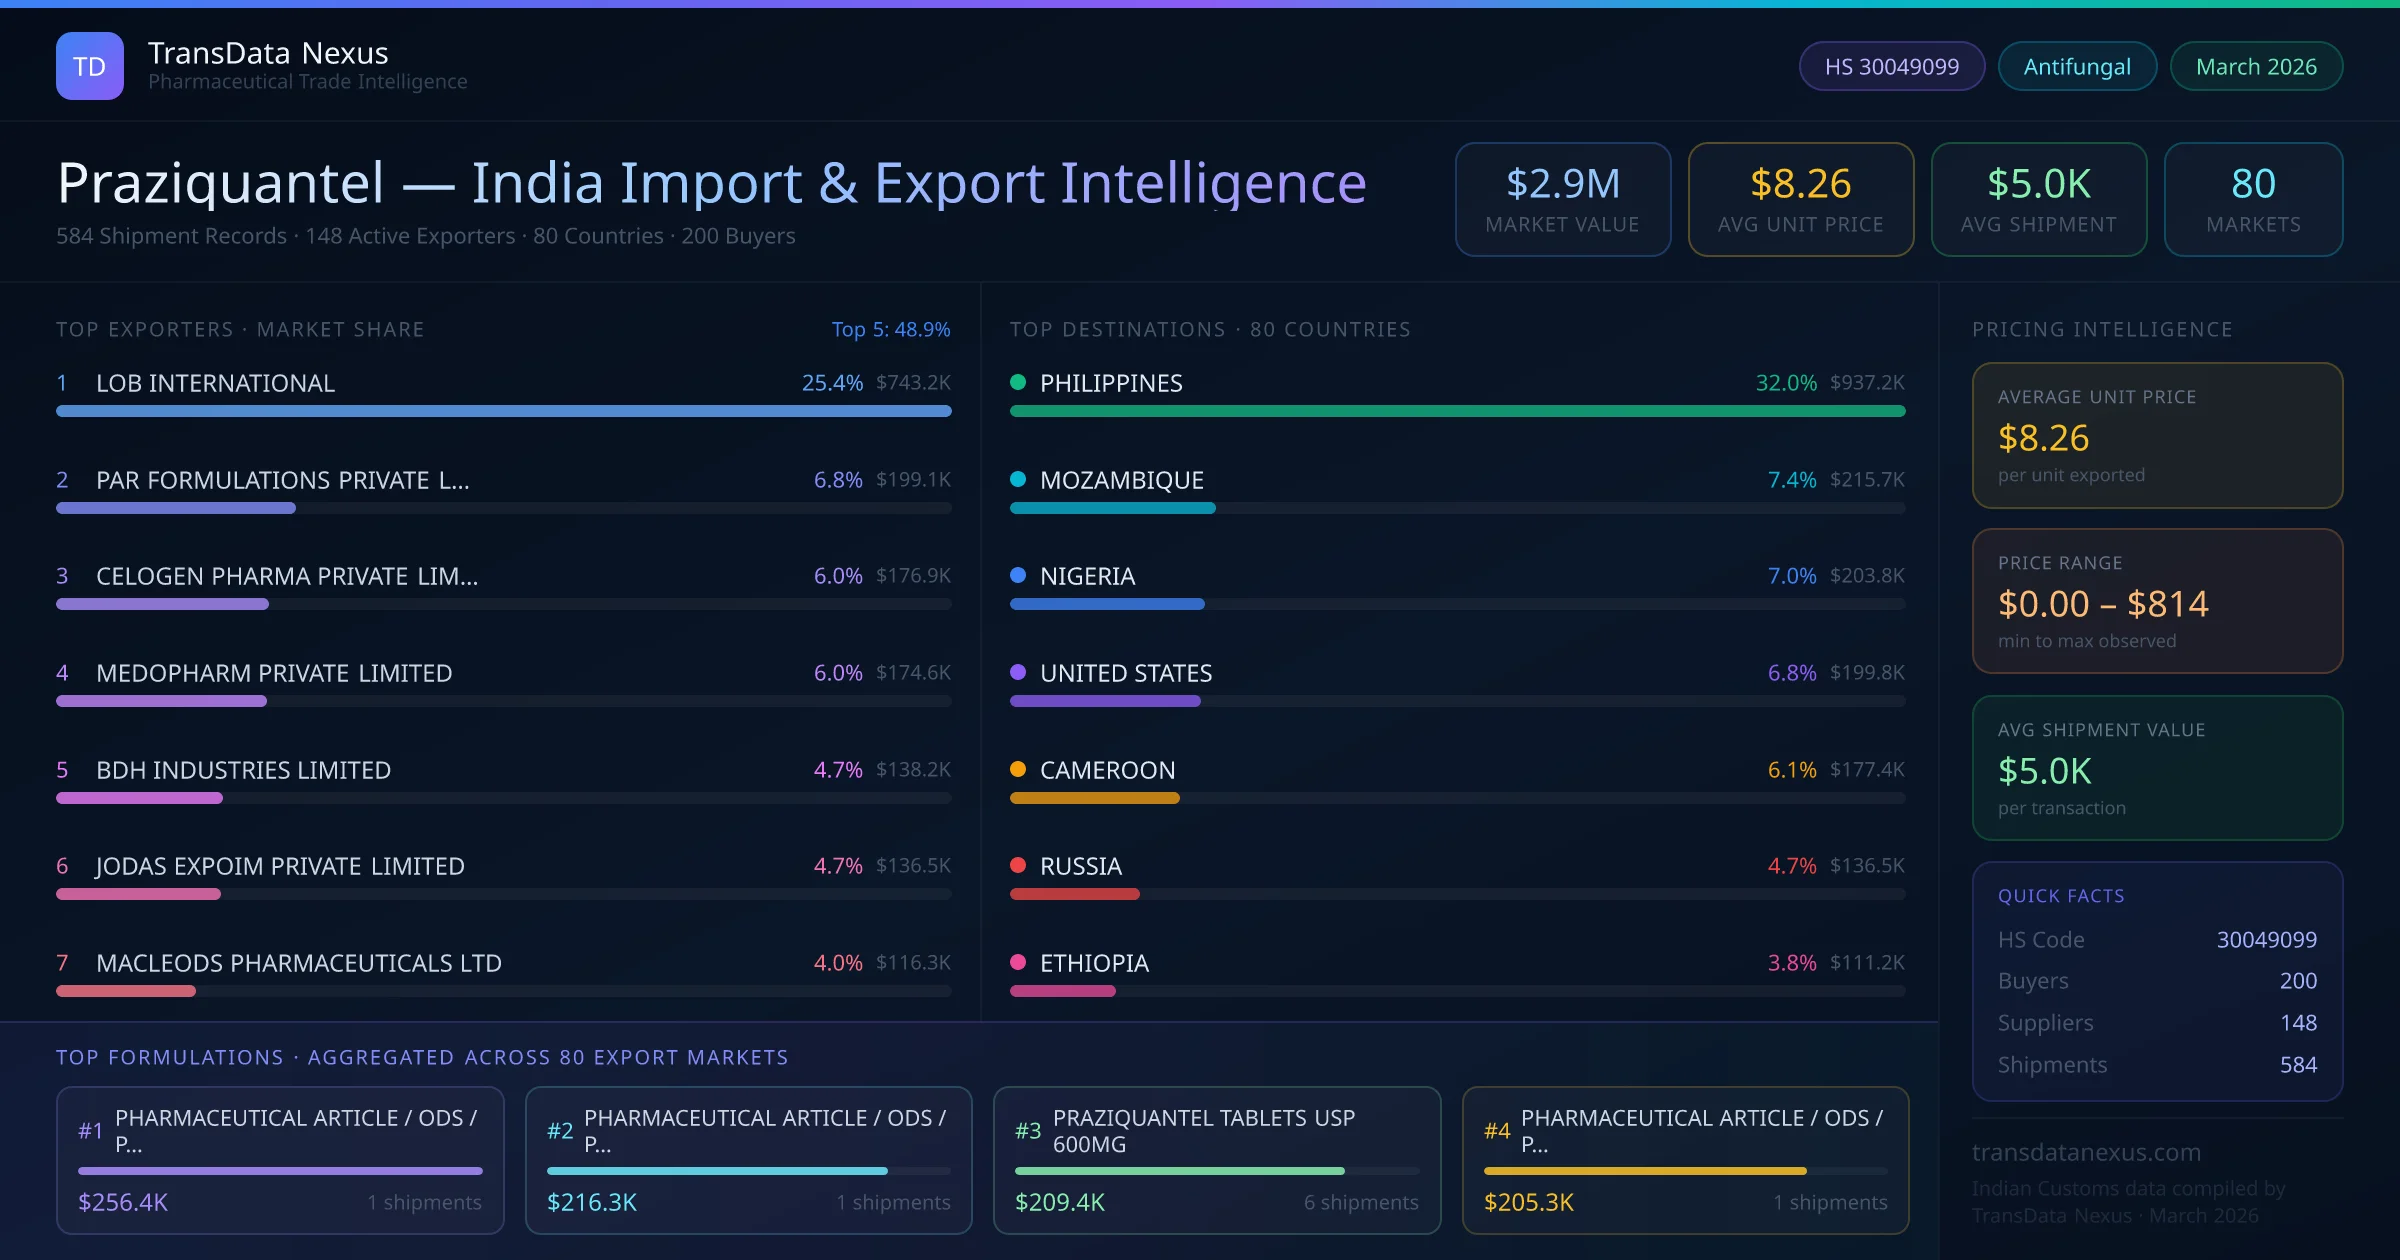The height and width of the screenshot is (1260, 2400).
Task: Open the Market Value $2.9M card
Action: [1562, 199]
